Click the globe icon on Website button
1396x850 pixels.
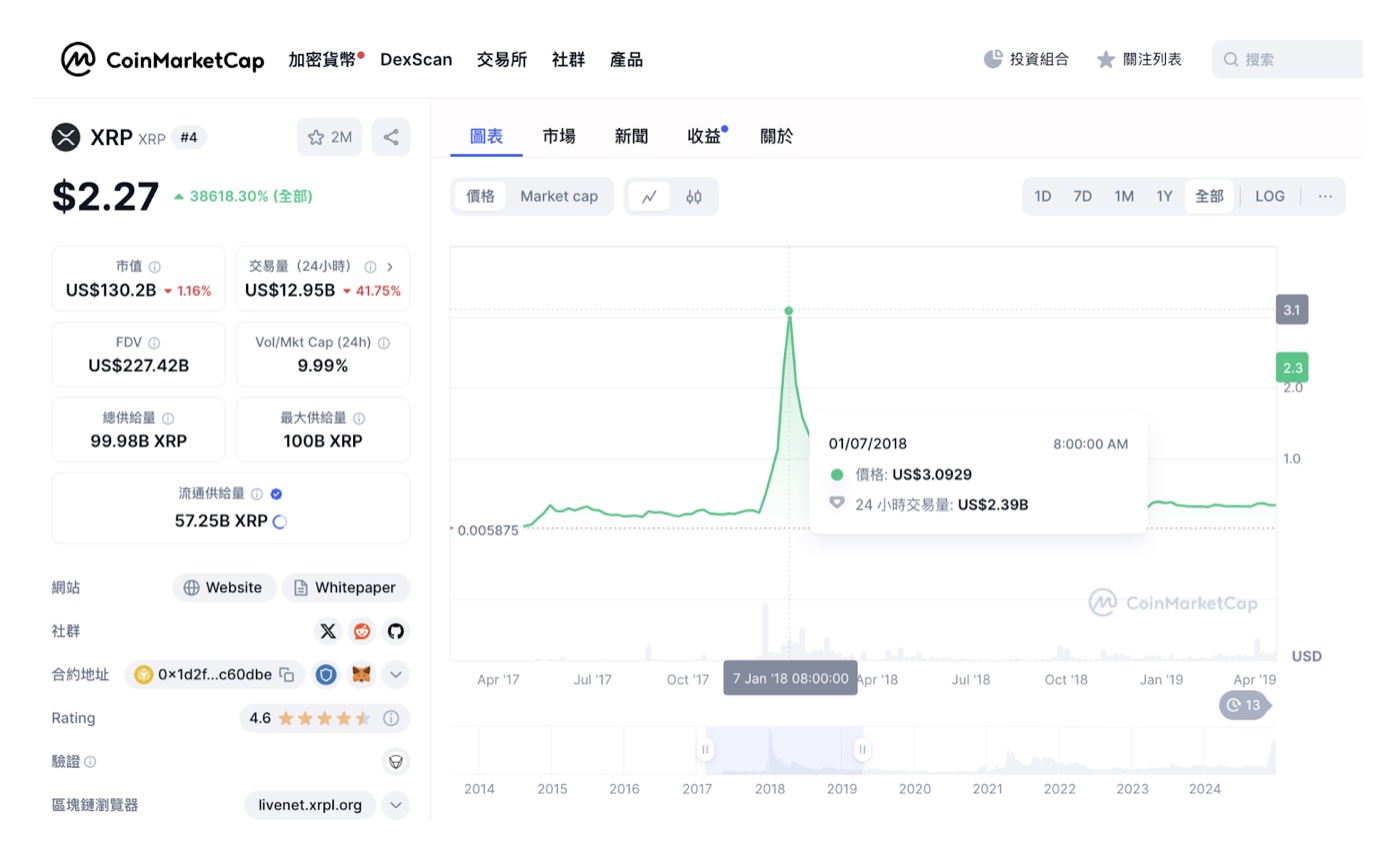pos(191,588)
